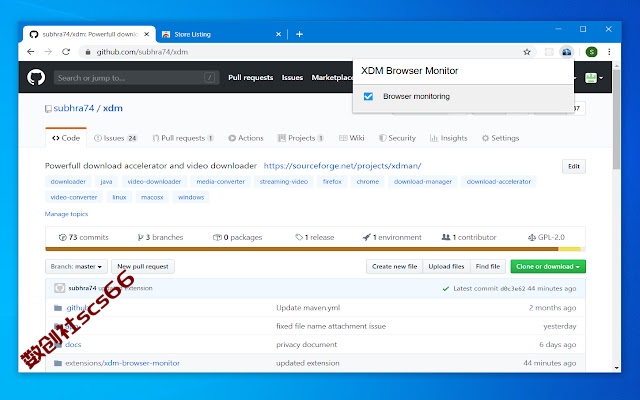Click the subhra74 owner link
This screenshot has width=640, height=400.
pos(74,108)
